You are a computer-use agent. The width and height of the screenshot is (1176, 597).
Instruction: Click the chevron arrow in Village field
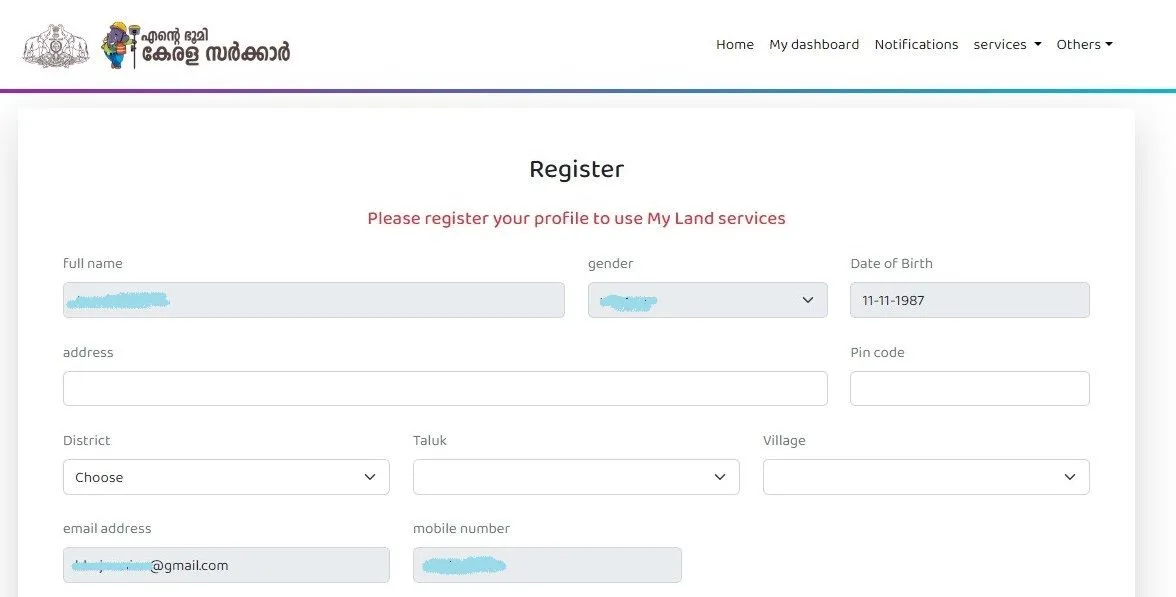pos(1070,477)
